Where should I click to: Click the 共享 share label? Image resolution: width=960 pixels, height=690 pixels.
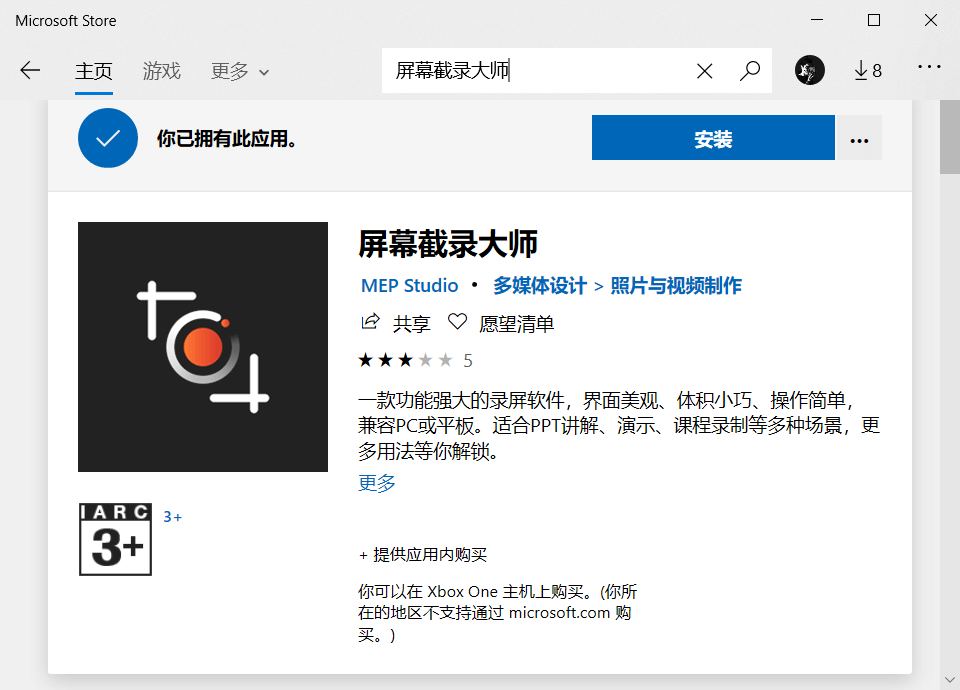(x=411, y=324)
